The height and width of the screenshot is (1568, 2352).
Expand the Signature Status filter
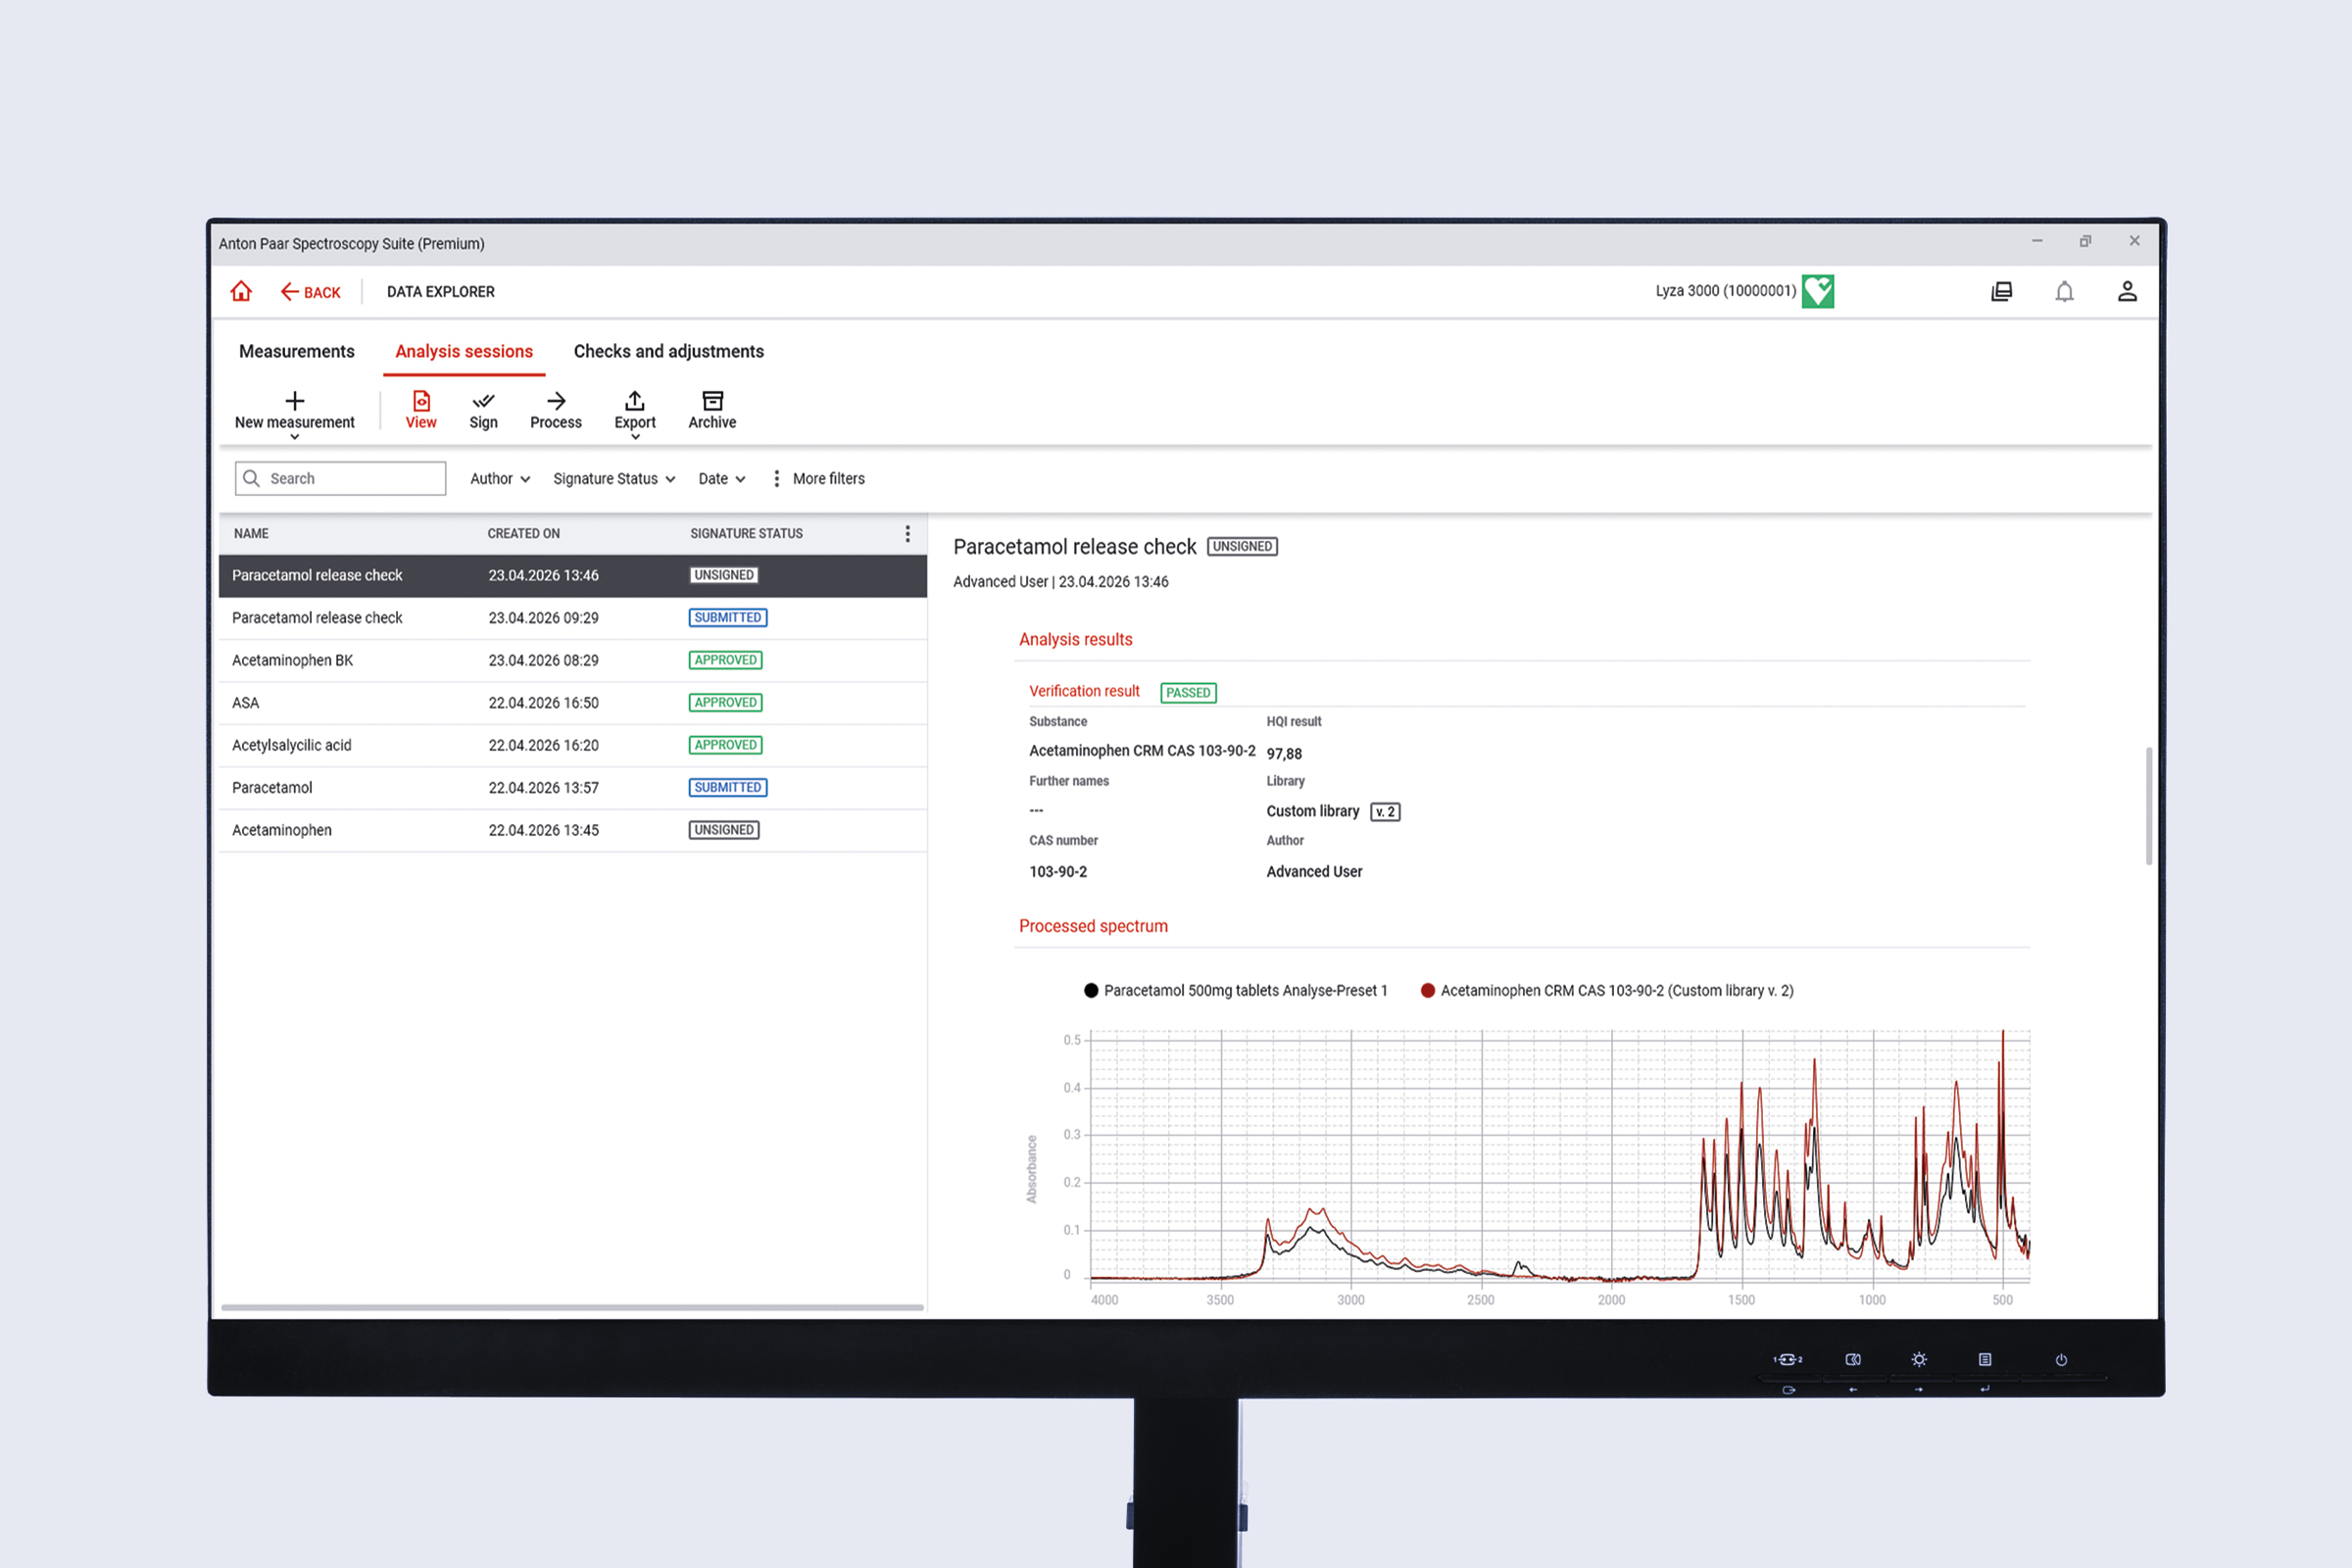(x=614, y=479)
